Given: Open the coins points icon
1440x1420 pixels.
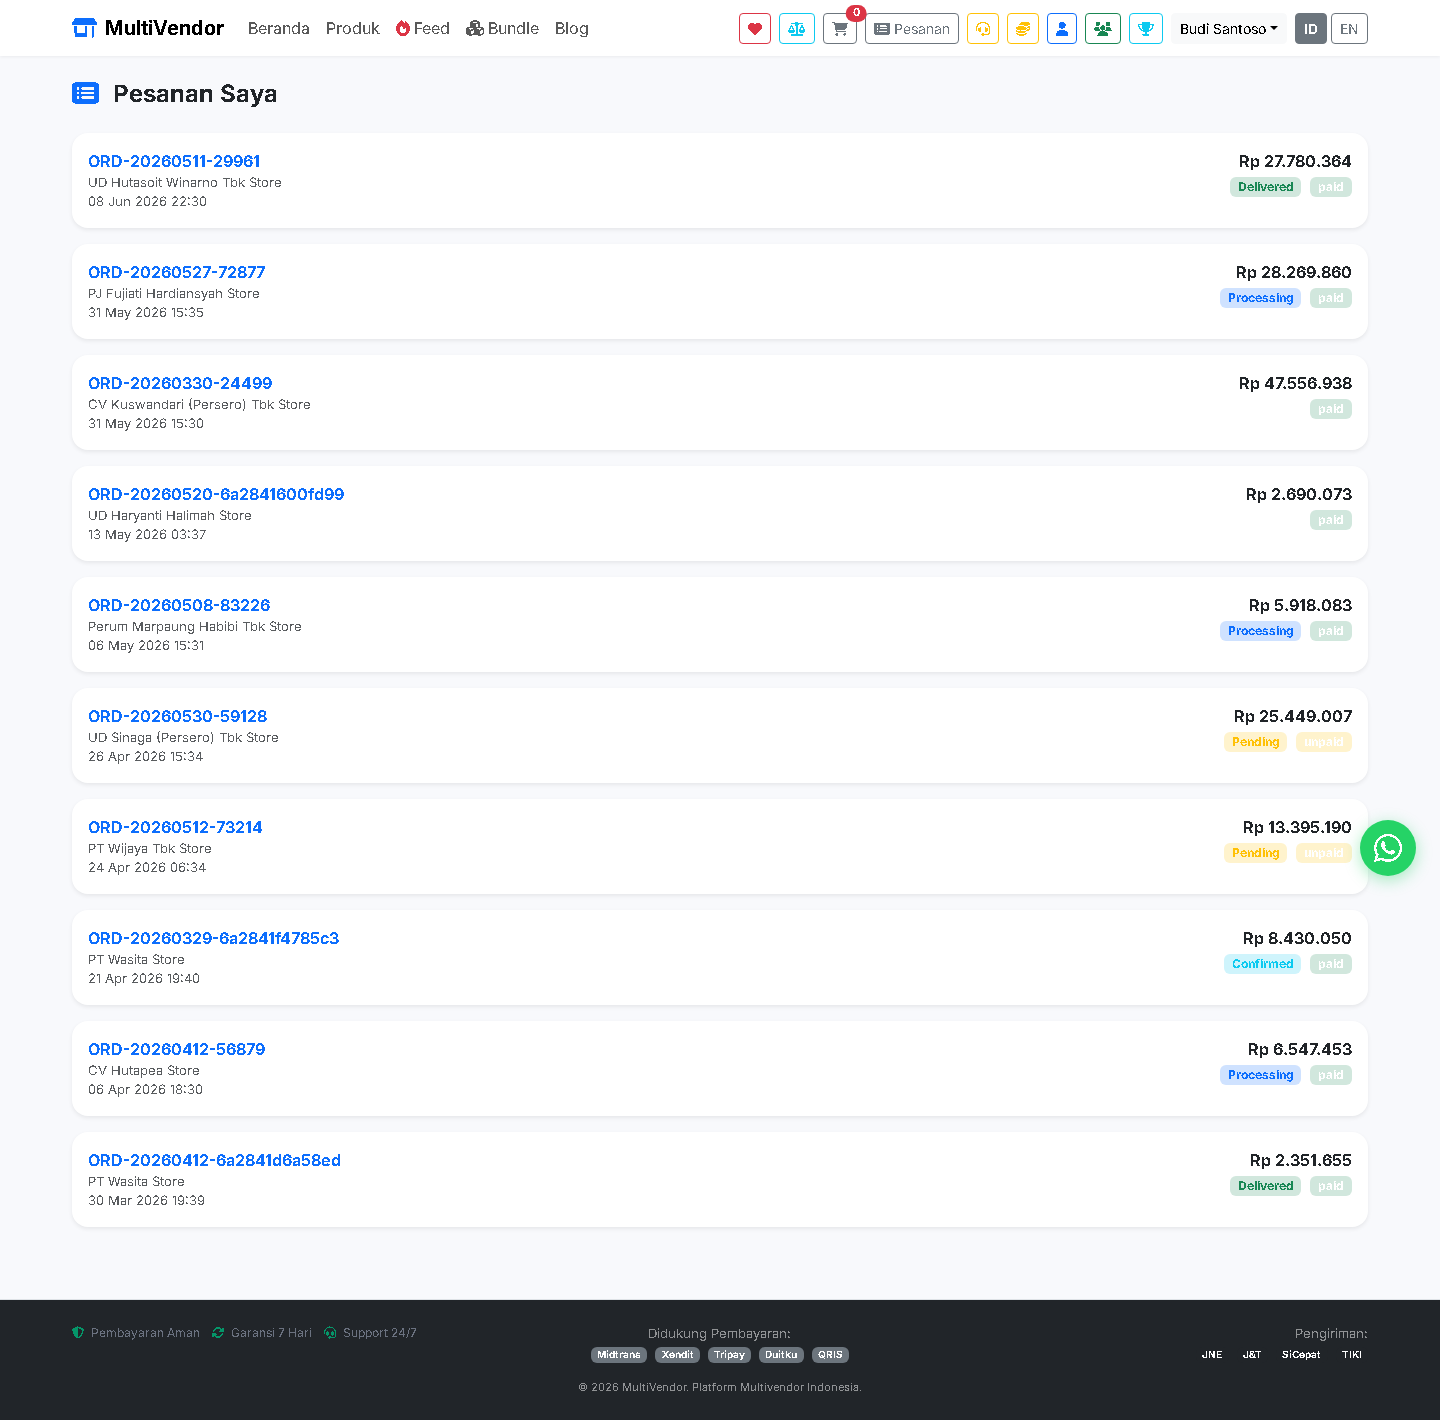Looking at the screenshot, I should tap(1023, 29).
